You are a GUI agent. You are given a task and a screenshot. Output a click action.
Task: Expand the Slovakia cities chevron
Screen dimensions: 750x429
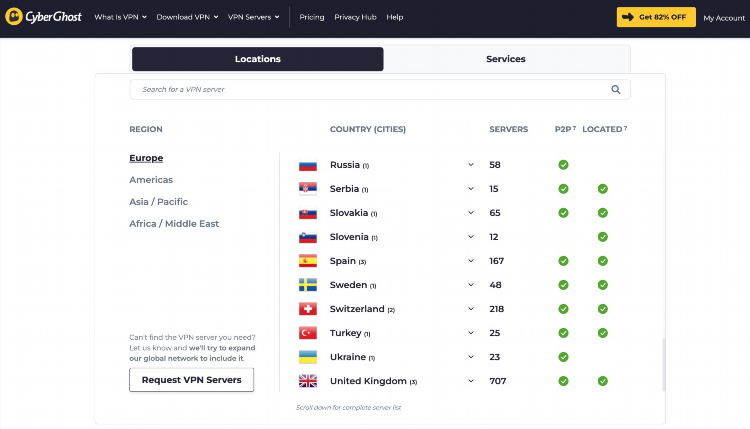471,213
